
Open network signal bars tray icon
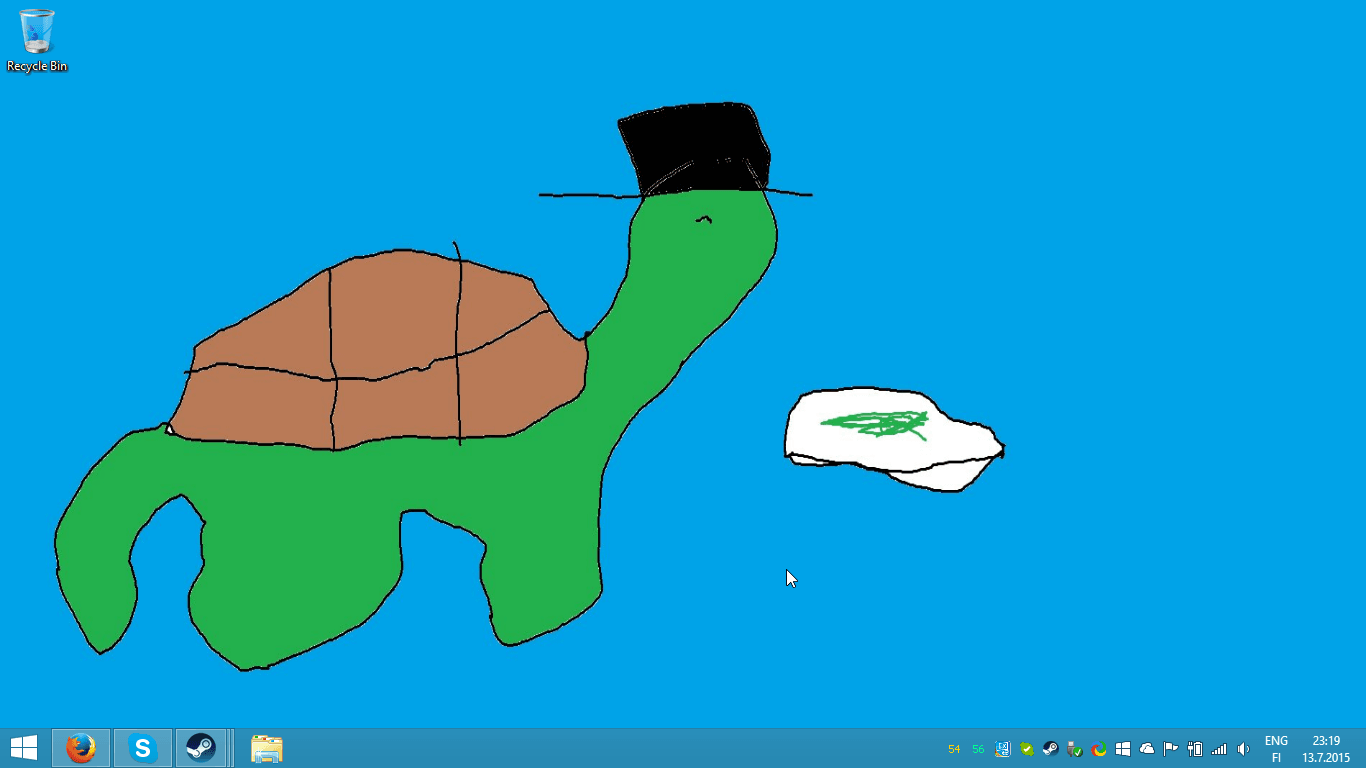(x=1219, y=749)
